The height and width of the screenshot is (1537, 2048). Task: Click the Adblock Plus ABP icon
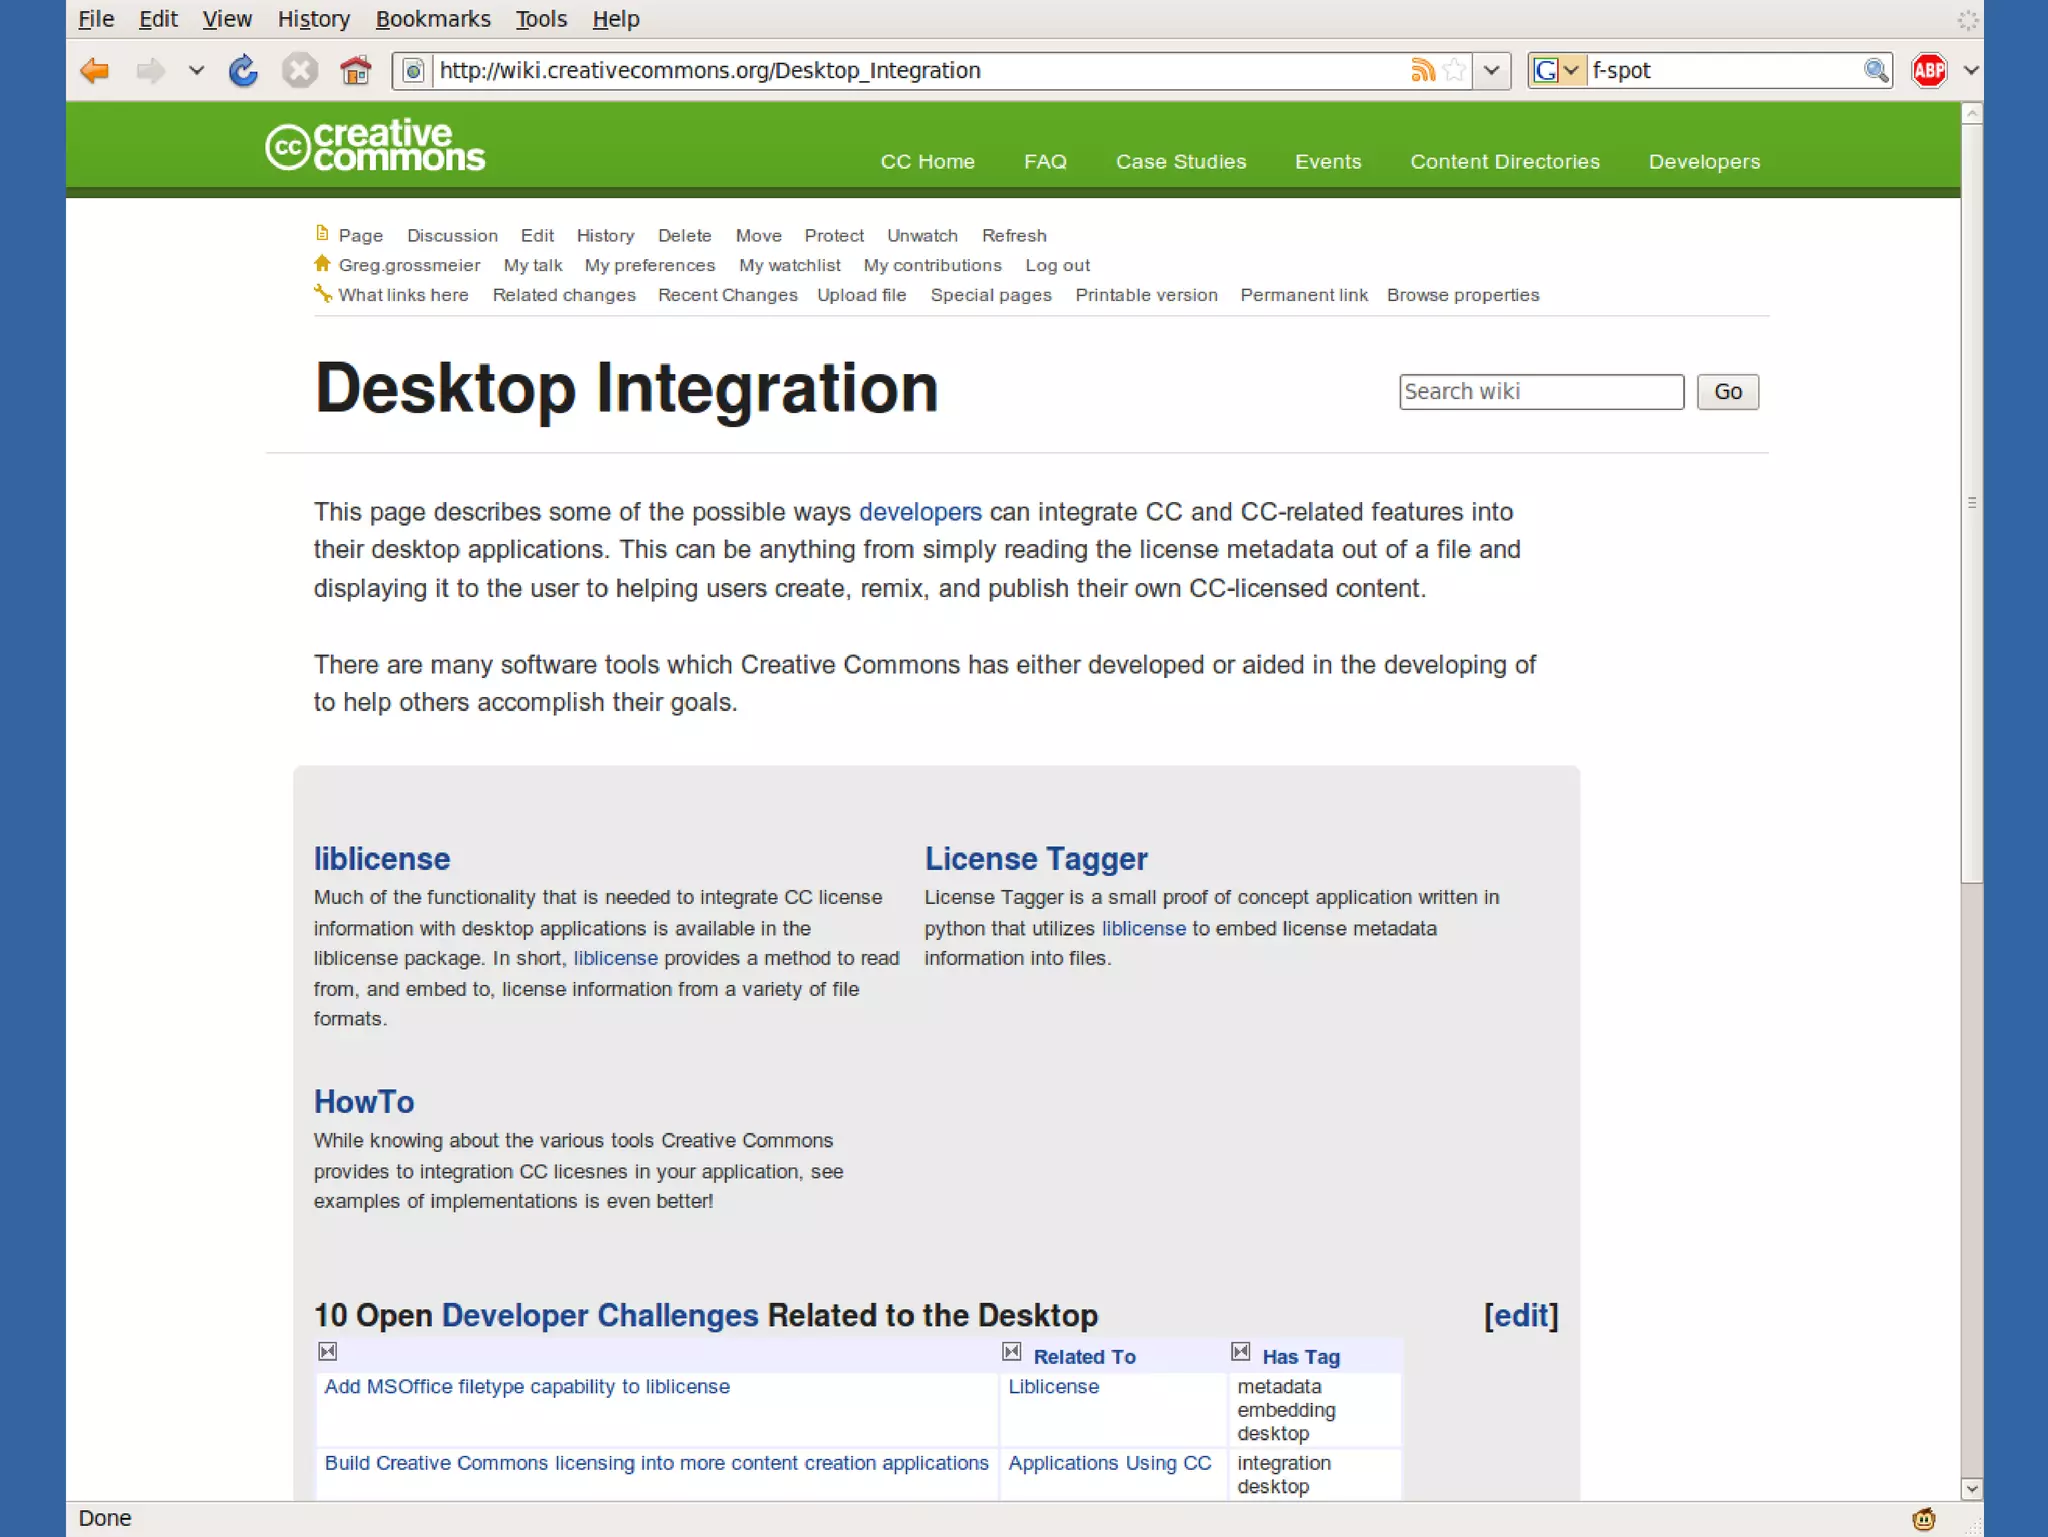[1929, 71]
